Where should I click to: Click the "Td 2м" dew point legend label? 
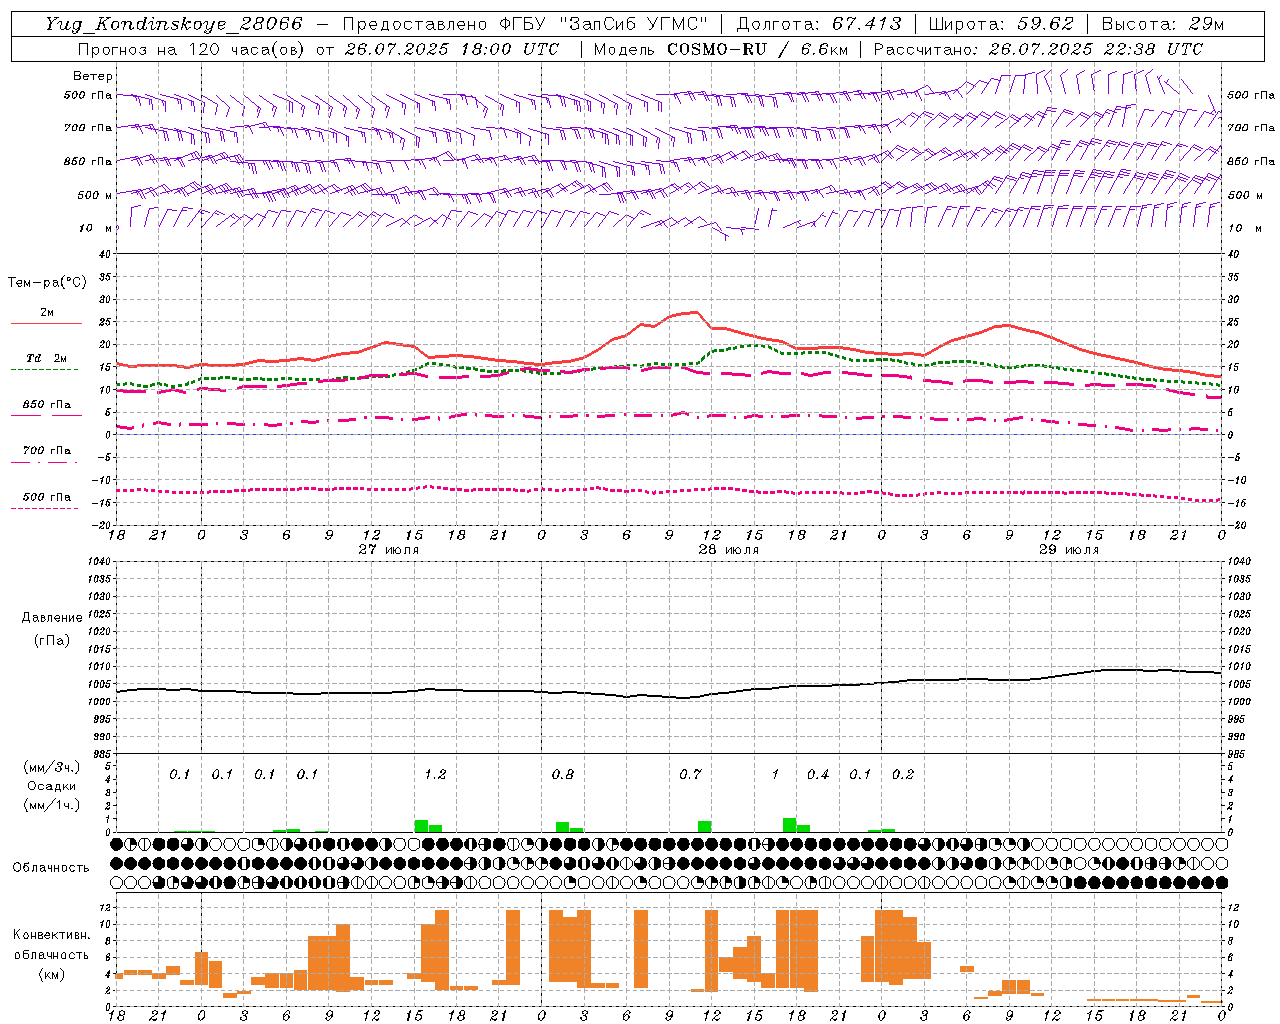tap(46, 358)
